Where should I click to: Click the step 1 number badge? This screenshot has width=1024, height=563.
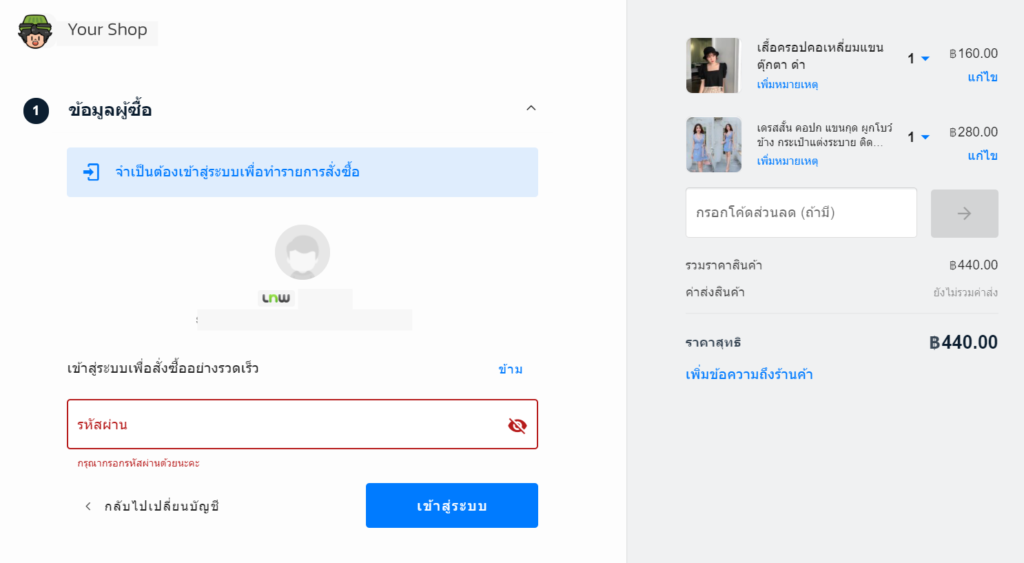36,110
